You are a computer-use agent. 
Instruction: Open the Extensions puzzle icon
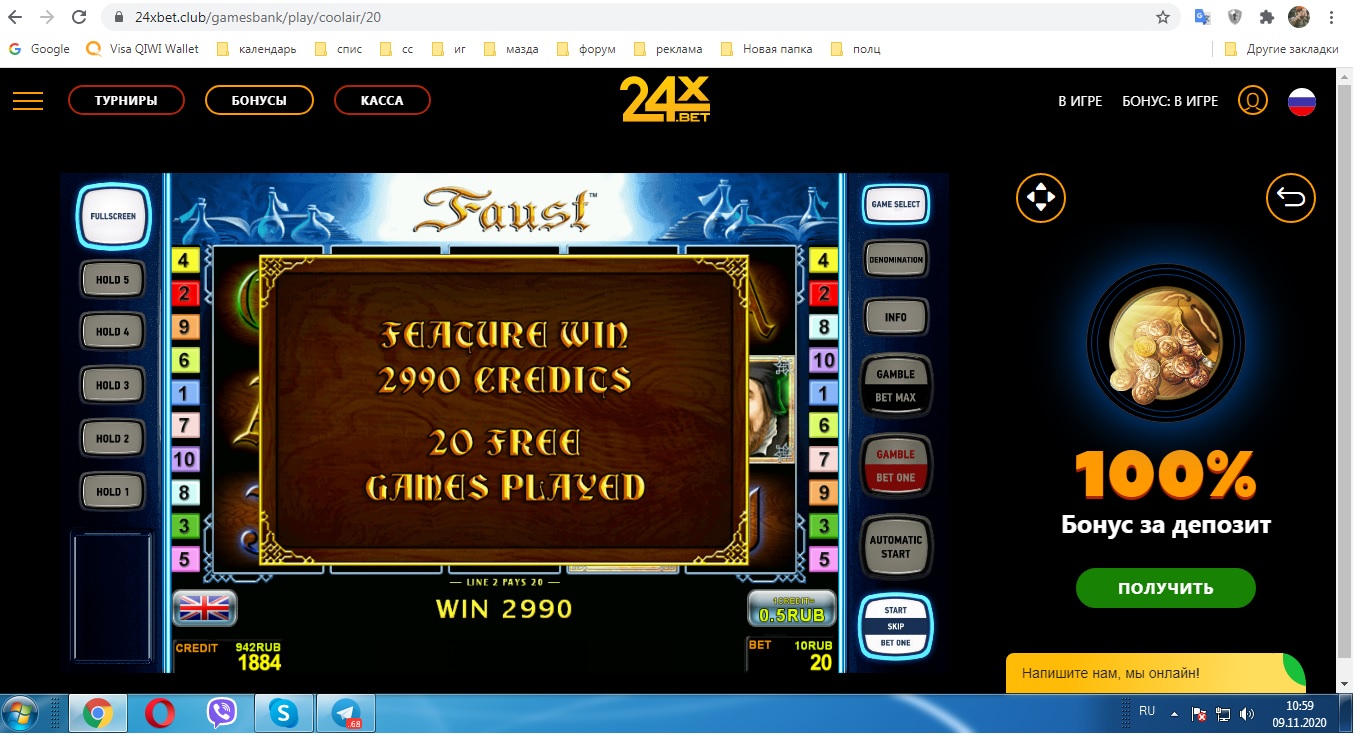(1267, 17)
